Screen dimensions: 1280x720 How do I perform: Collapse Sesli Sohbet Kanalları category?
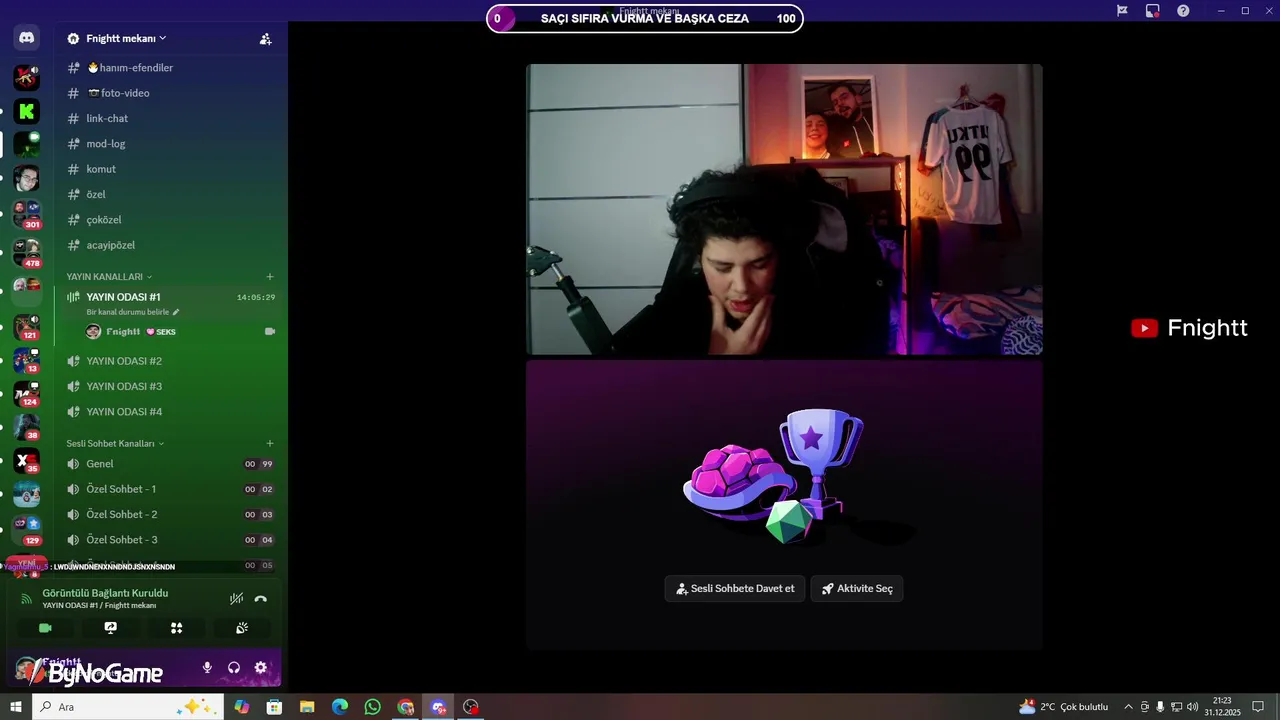click(x=115, y=443)
